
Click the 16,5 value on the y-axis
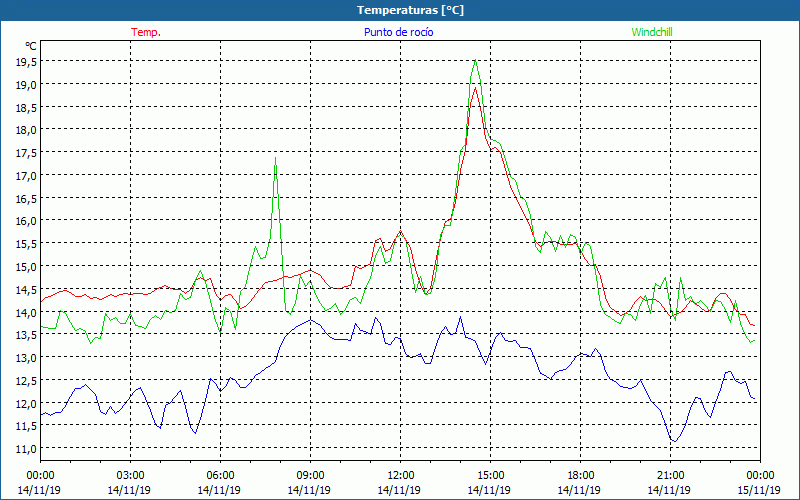tap(27, 198)
